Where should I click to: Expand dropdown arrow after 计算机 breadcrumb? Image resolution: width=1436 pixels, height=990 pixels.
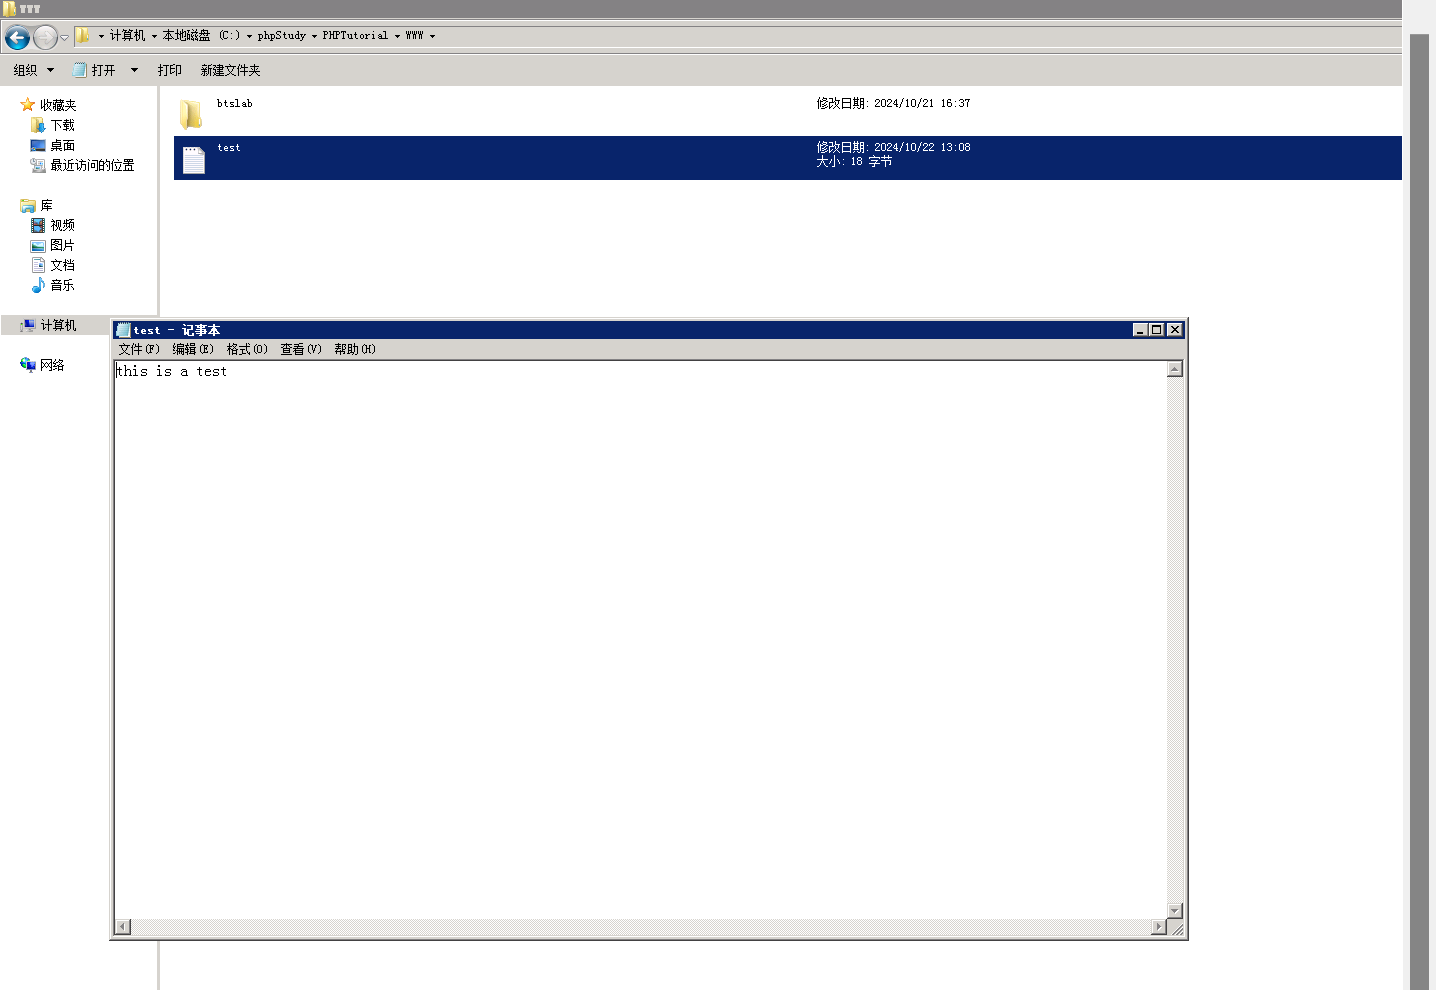tap(154, 36)
